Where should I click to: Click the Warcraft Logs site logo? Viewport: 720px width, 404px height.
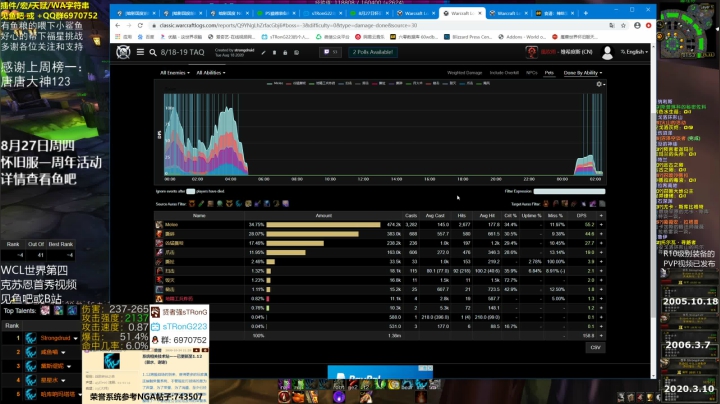tap(123, 52)
